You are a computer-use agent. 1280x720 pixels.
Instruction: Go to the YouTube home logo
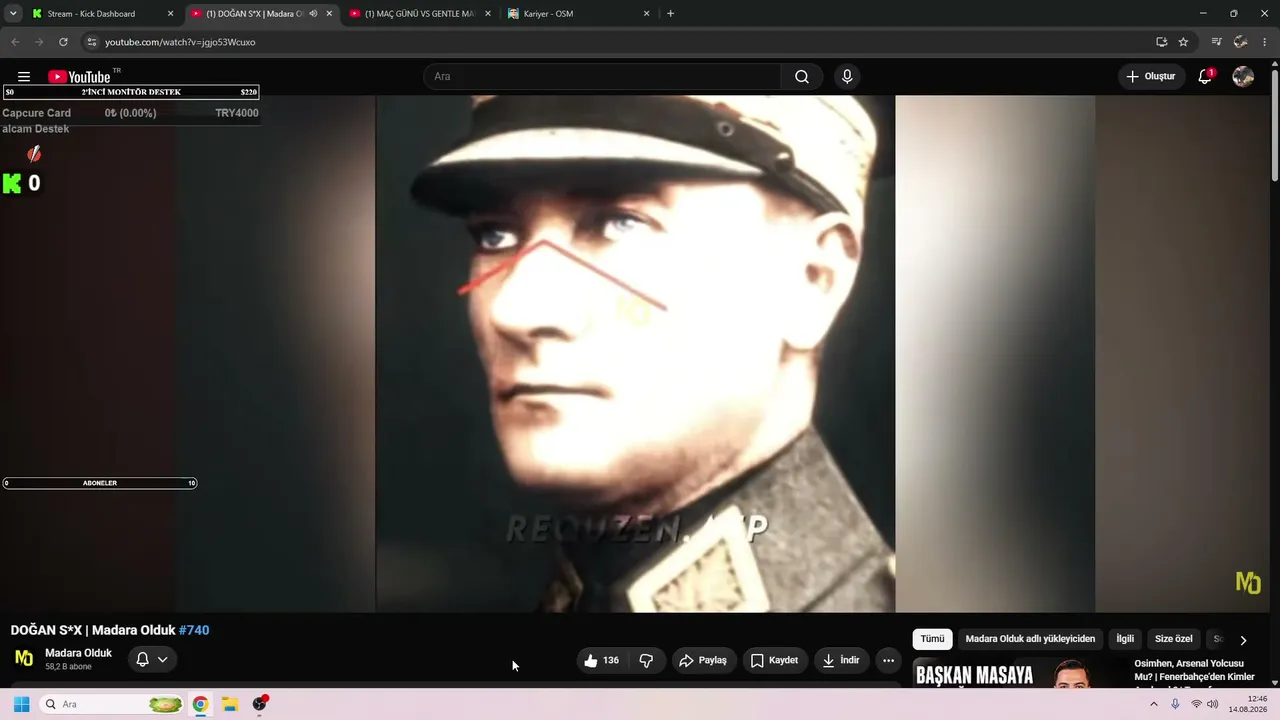tap(79, 77)
